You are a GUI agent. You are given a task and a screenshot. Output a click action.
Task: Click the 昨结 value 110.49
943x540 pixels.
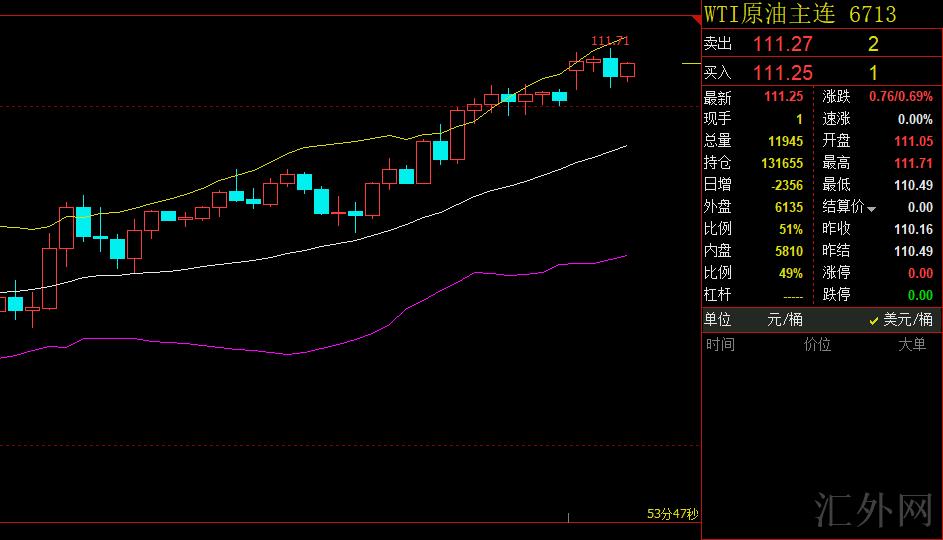click(914, 251)
